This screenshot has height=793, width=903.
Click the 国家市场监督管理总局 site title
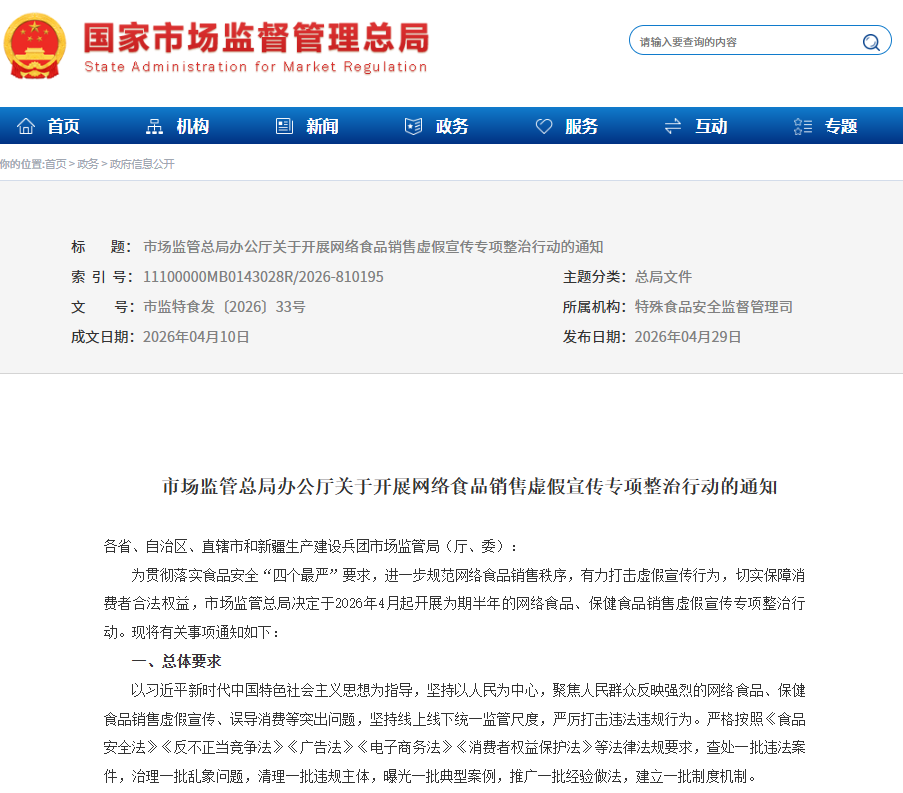pyautogui.click(x=256, y=37)
